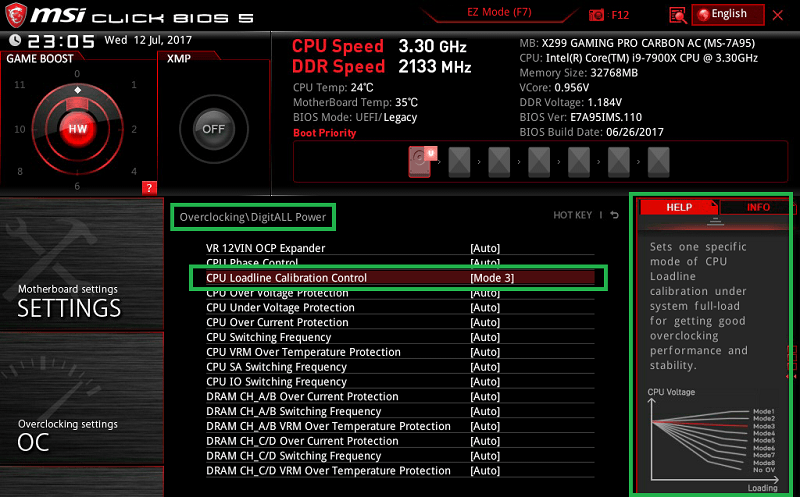Select DRAM CH_A/B VRM Over Temperature Protection label

328,426
